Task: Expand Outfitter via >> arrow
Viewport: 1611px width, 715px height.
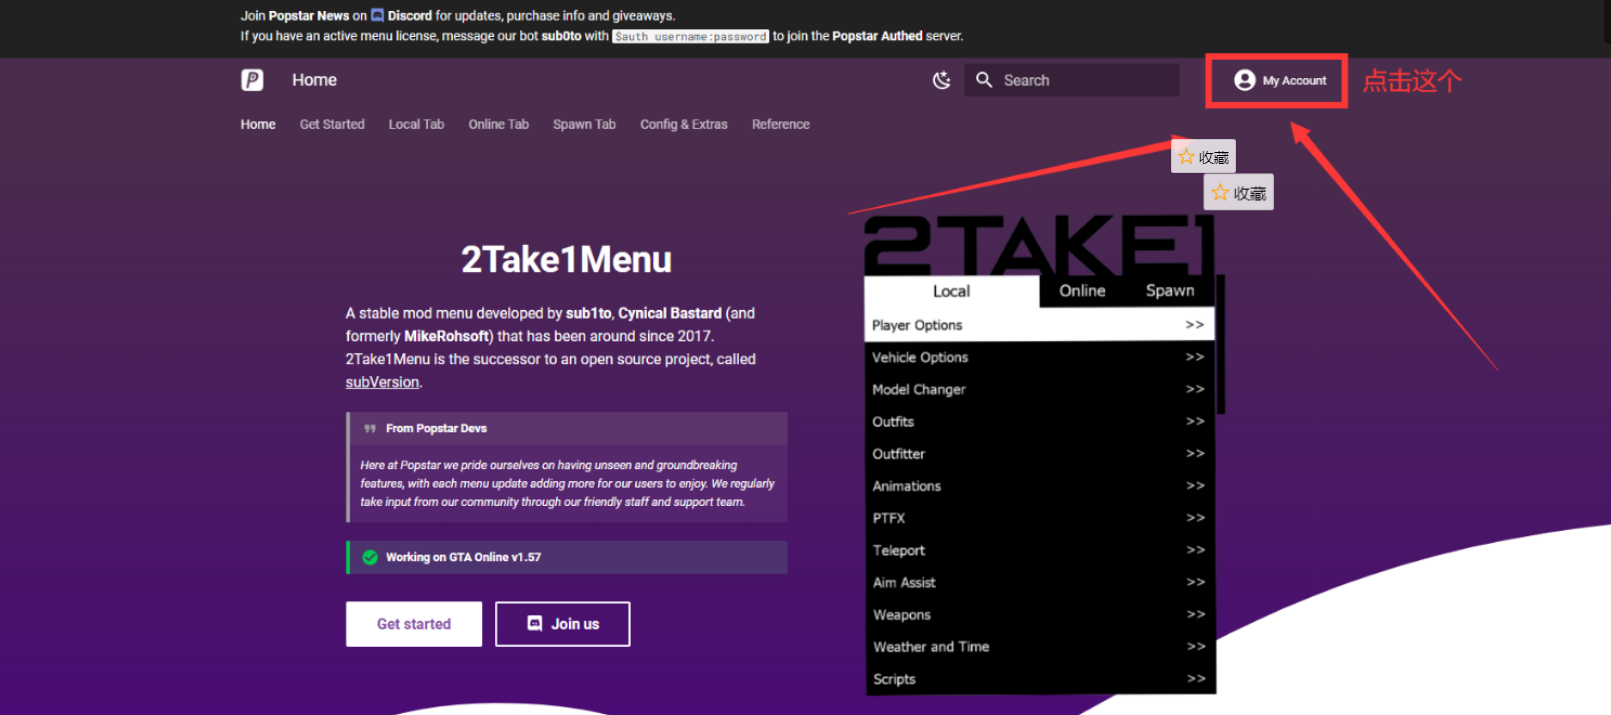Action: (x=1195, y=453)
